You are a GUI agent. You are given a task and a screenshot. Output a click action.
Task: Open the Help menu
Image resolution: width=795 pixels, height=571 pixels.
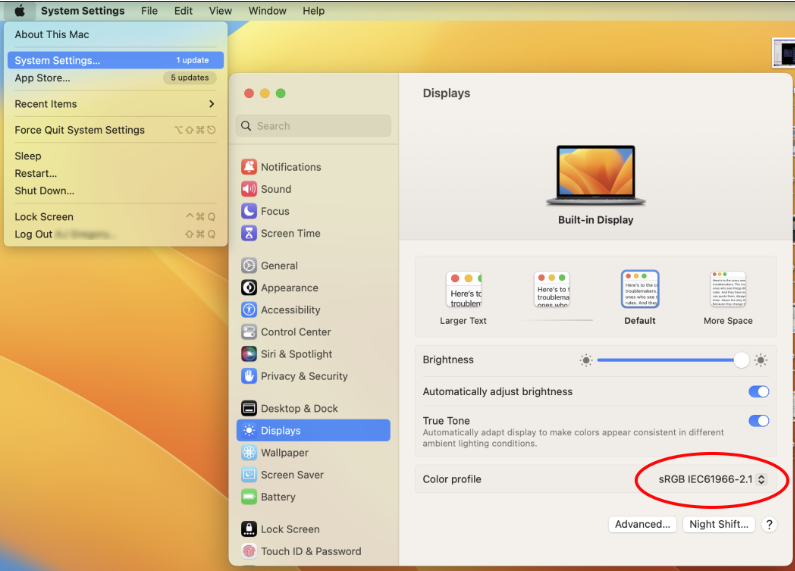313,11
